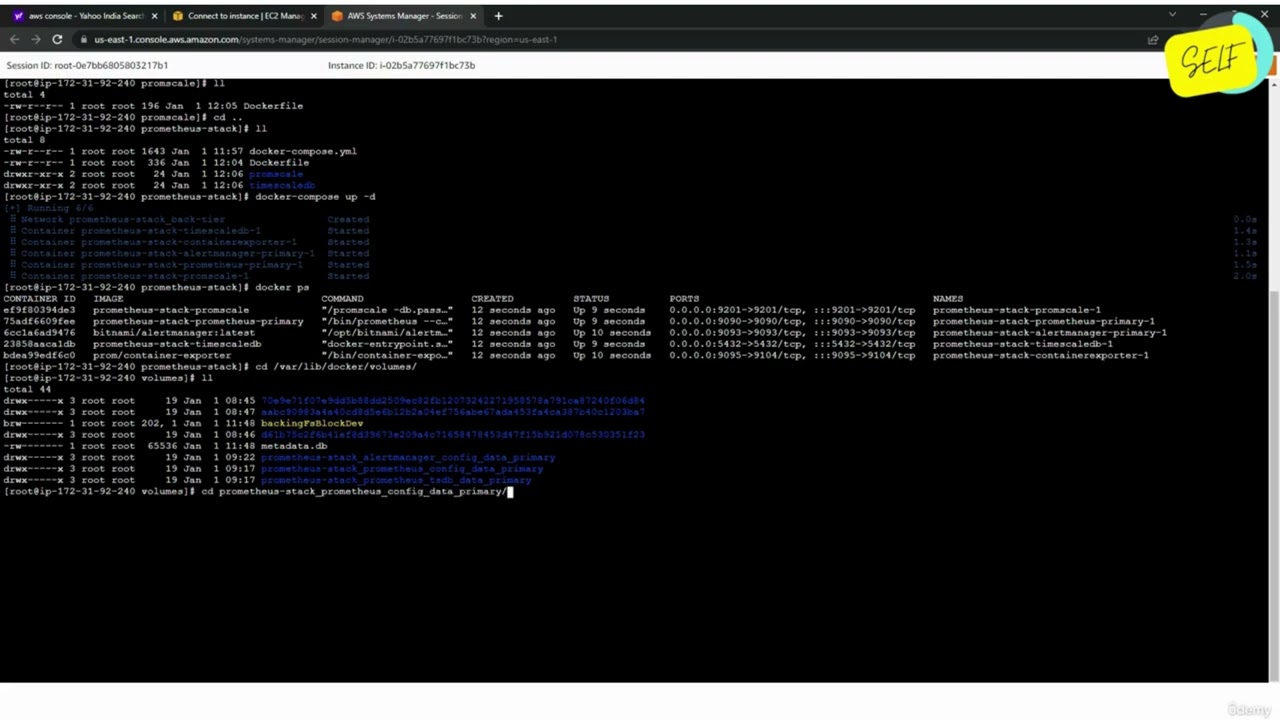Viewport: 1280px width, 720px height.
Task: Click the prometheus-stack-timescaledb-1 container name
Action: (x=1022, y=344)
